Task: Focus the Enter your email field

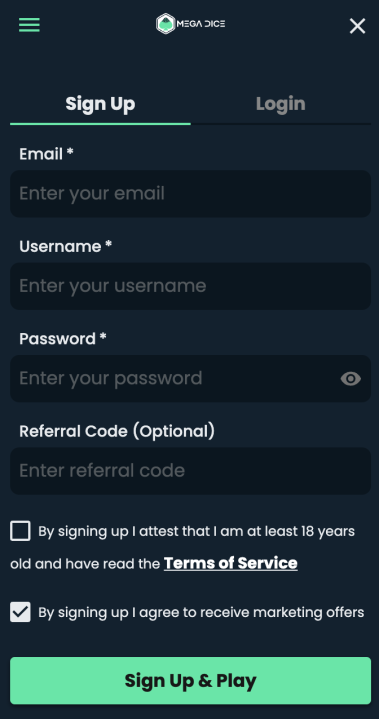Action: [190, 194]
